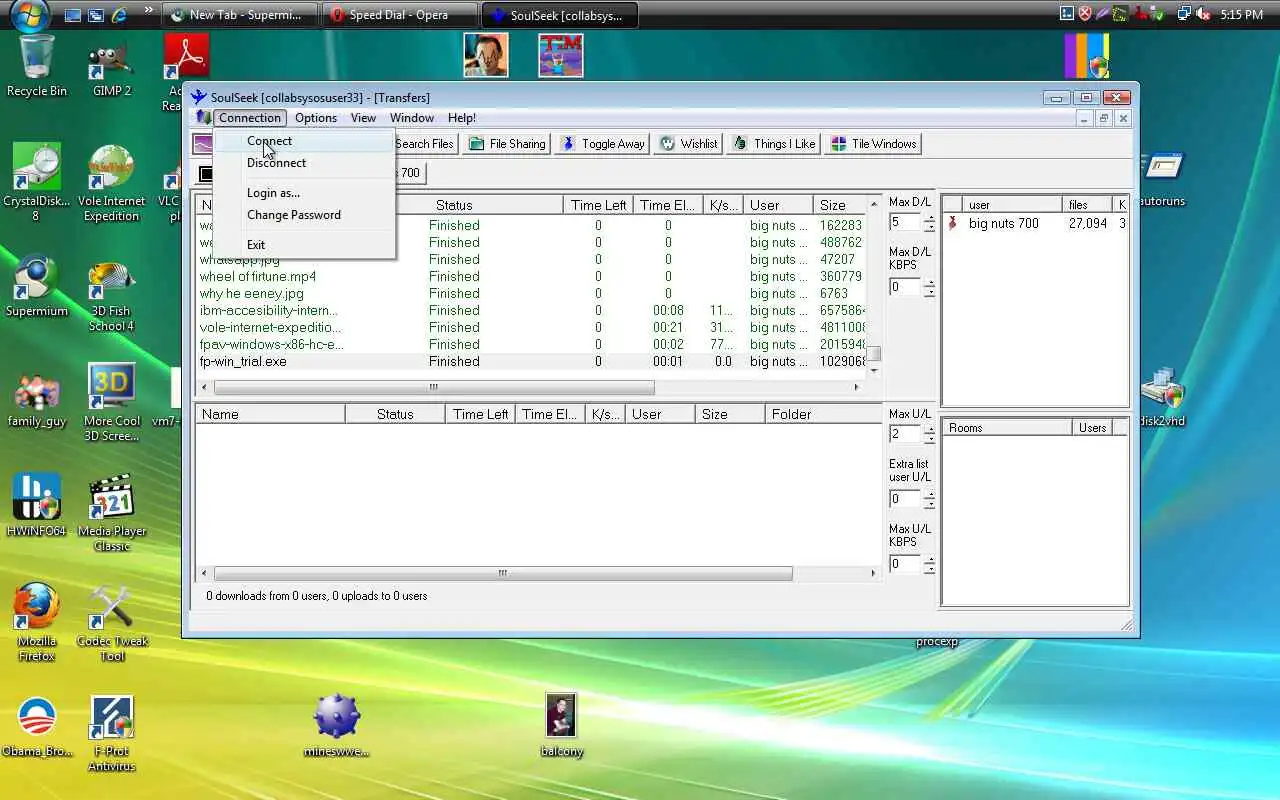The image size is (1280, 800).
Task: Open Recycle Bin desktop icon
Action: click(37, 67)
